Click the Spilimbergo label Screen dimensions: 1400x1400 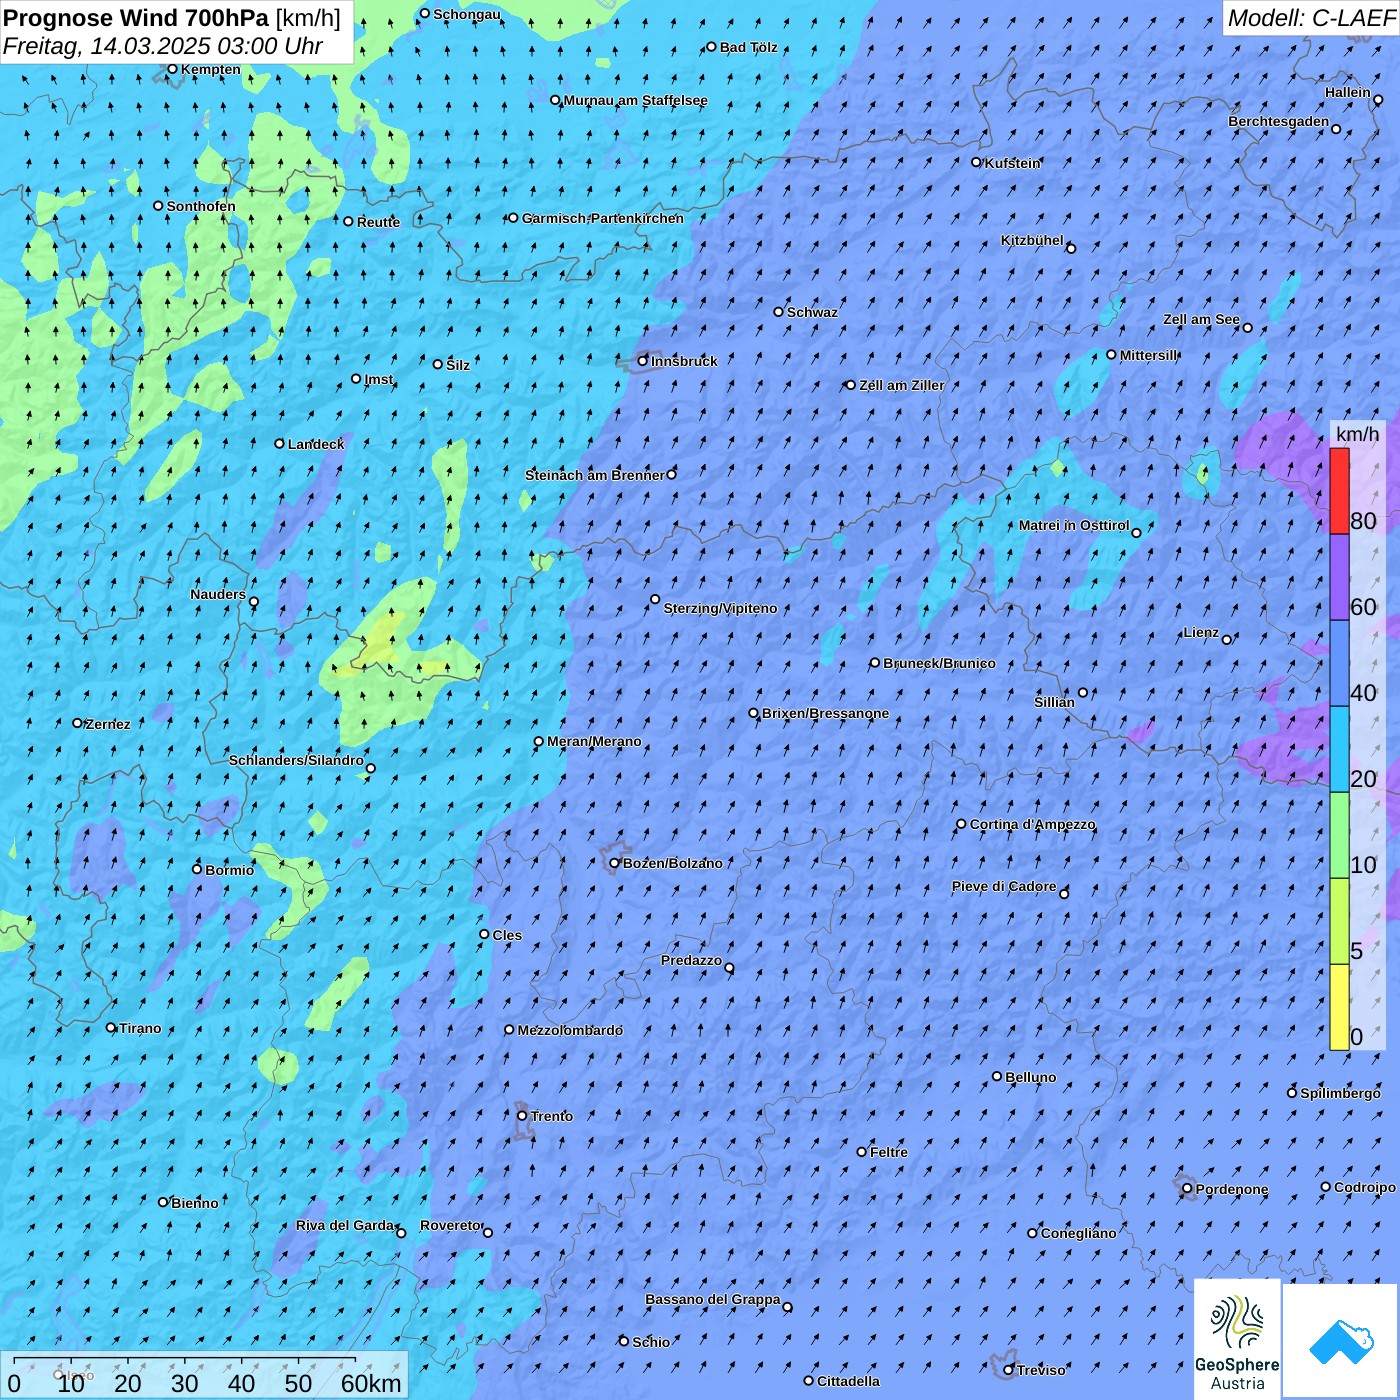click(1340, 1093)
